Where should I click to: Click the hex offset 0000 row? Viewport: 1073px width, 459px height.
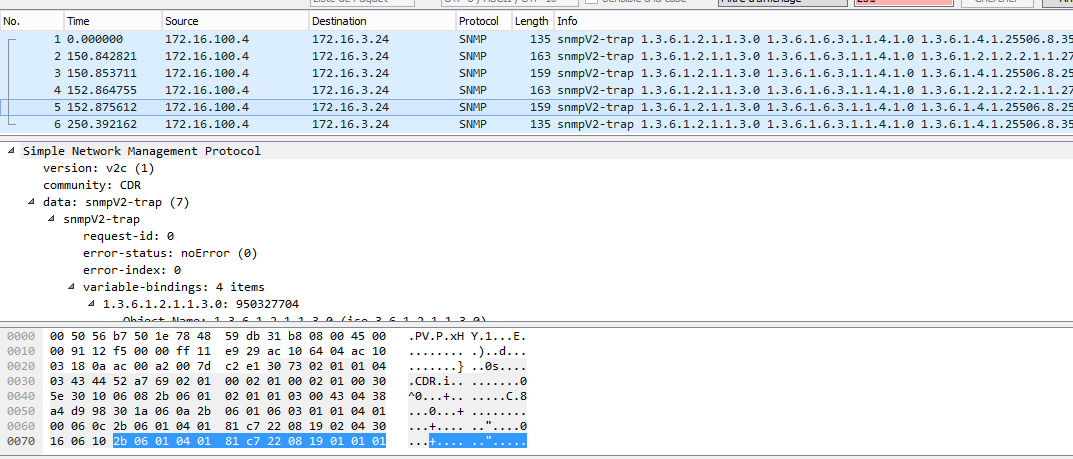19,337
